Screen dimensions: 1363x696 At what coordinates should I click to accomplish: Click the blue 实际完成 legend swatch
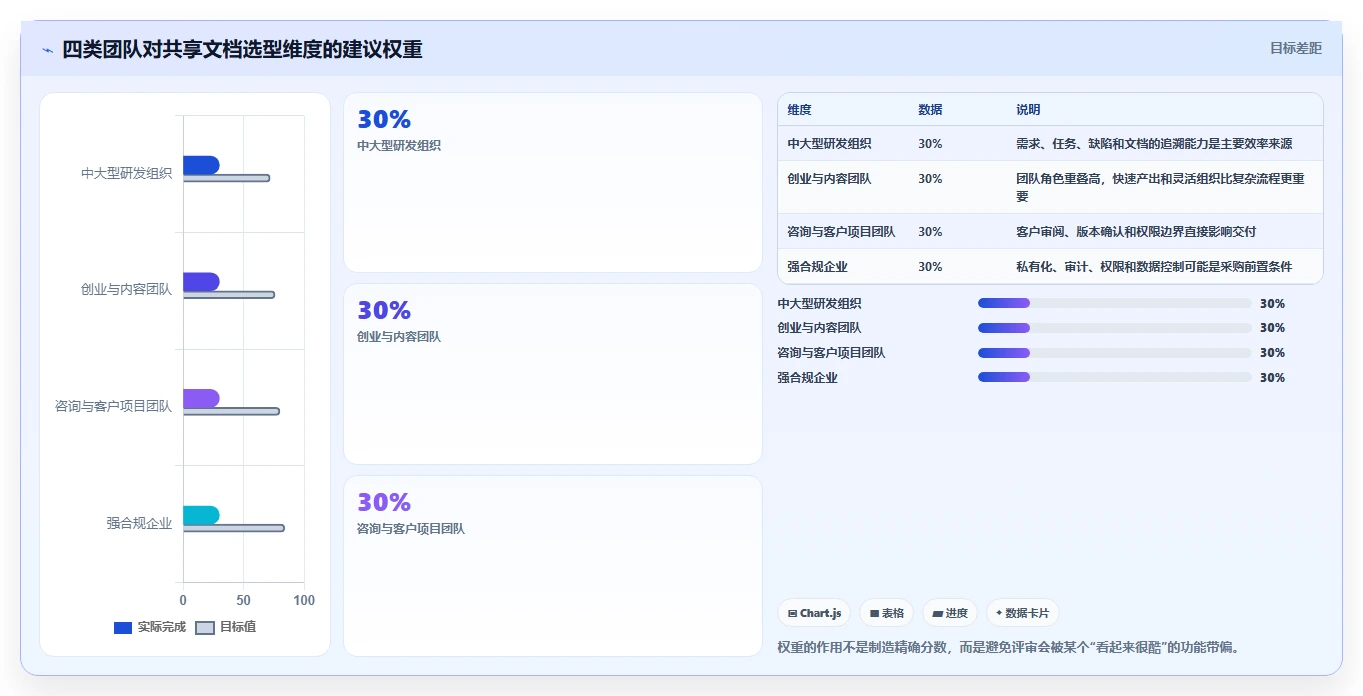point(123,628)
